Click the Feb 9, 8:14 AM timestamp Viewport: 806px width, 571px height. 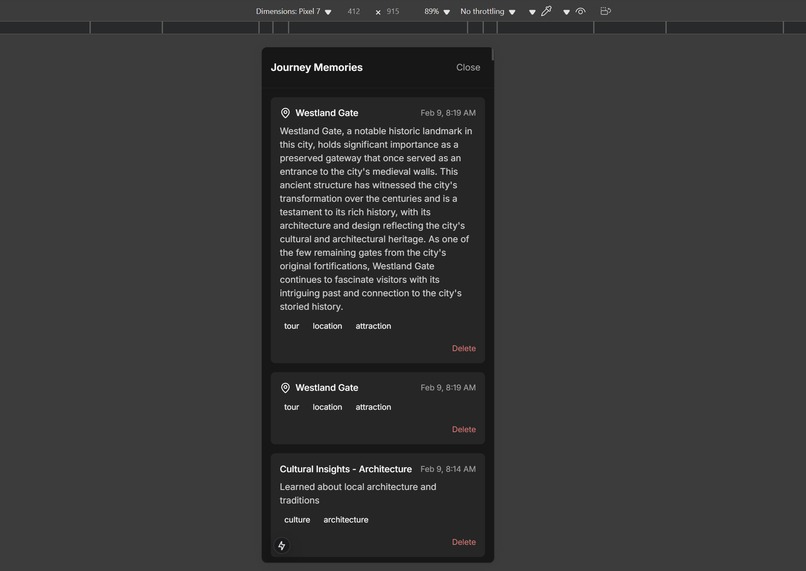448,469
